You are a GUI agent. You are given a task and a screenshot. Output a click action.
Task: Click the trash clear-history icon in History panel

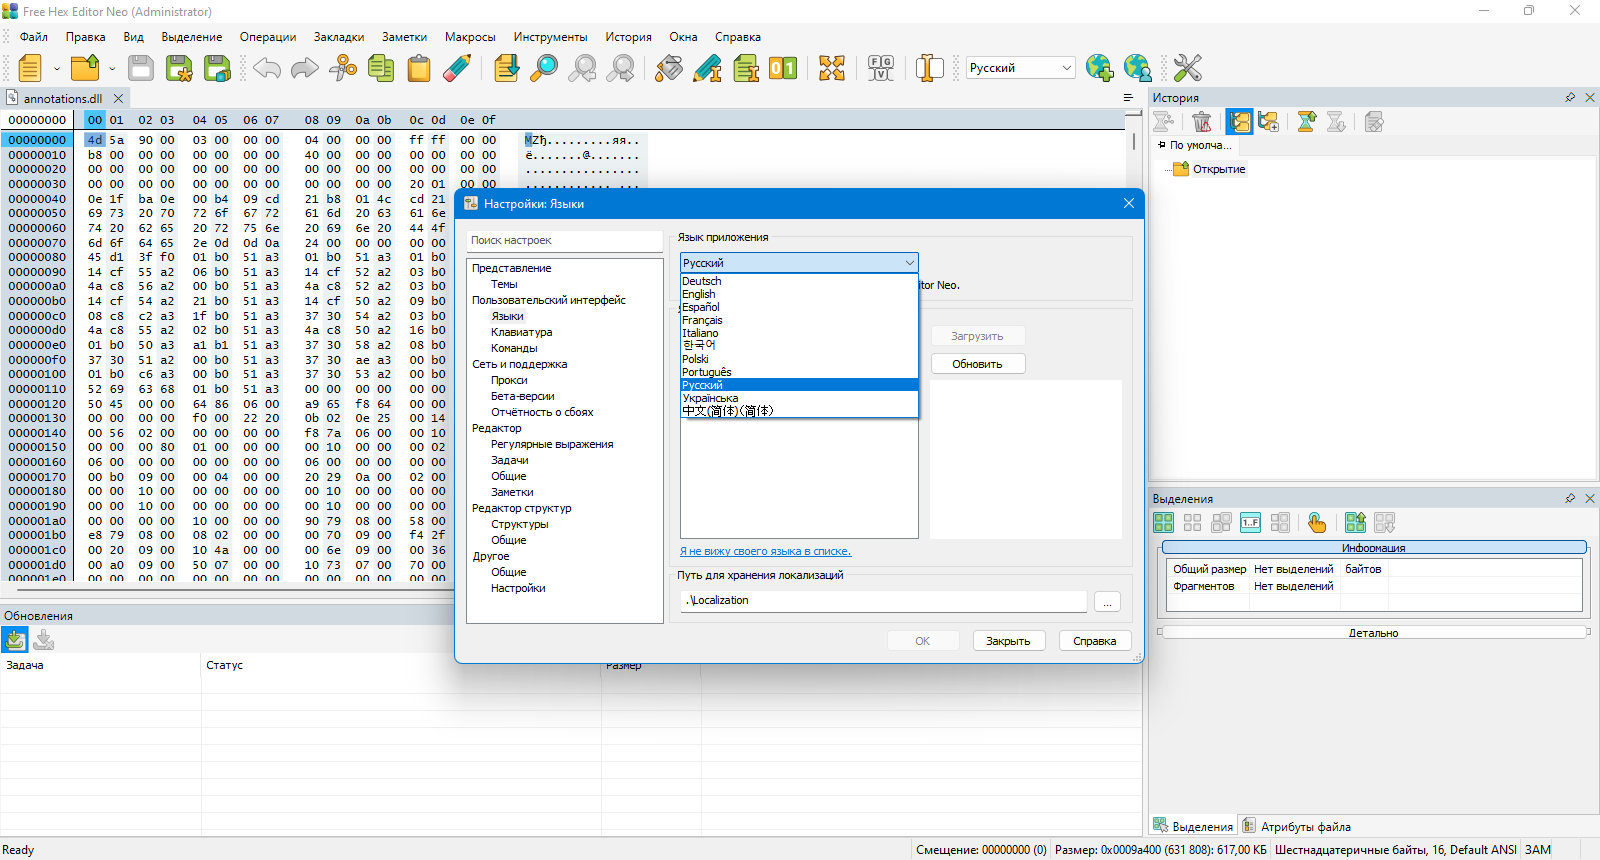(1202, 122)
